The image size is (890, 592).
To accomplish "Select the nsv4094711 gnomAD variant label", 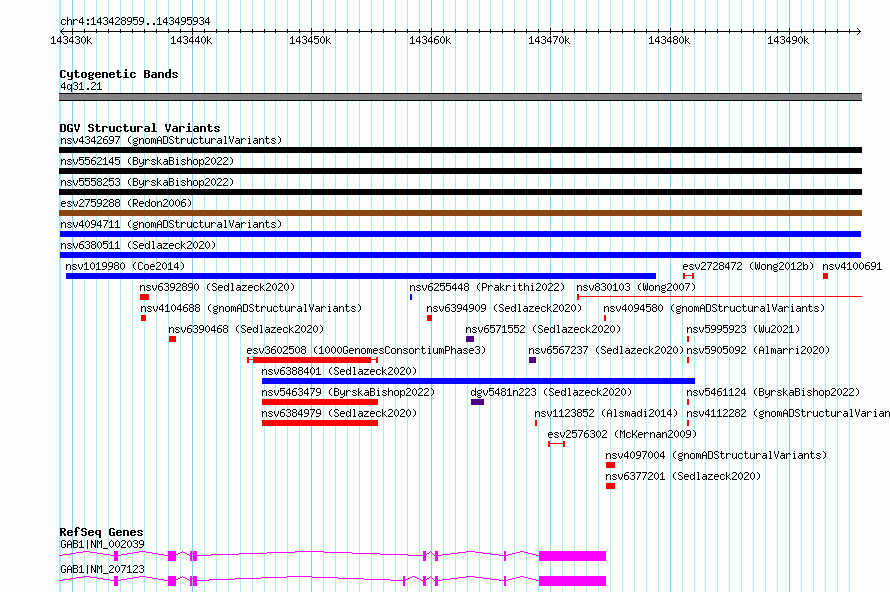I will [x=171, y=224].
